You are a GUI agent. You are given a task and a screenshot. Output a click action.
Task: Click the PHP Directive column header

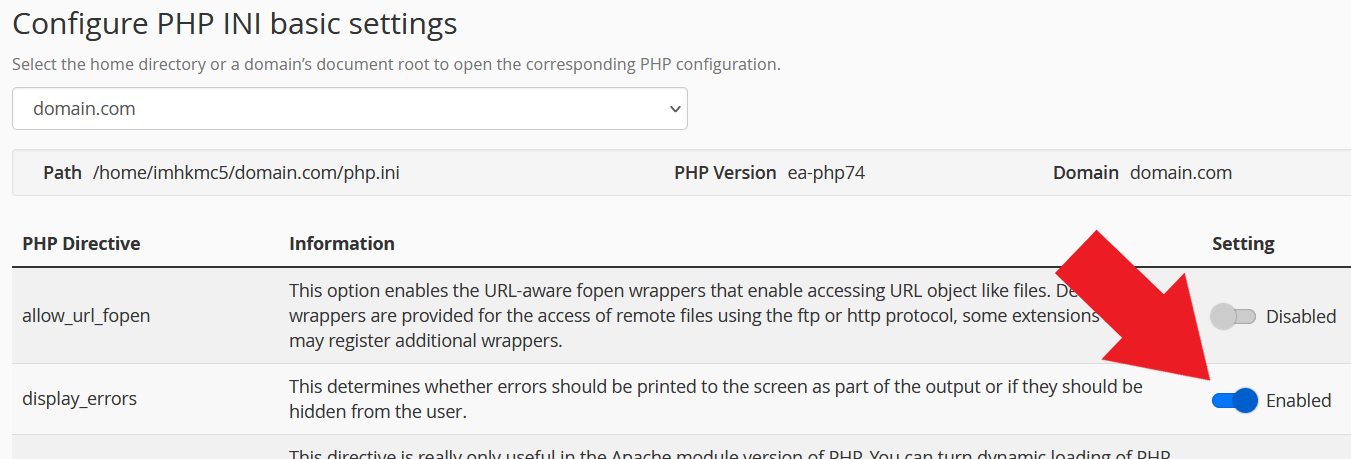tap(81, 243)
